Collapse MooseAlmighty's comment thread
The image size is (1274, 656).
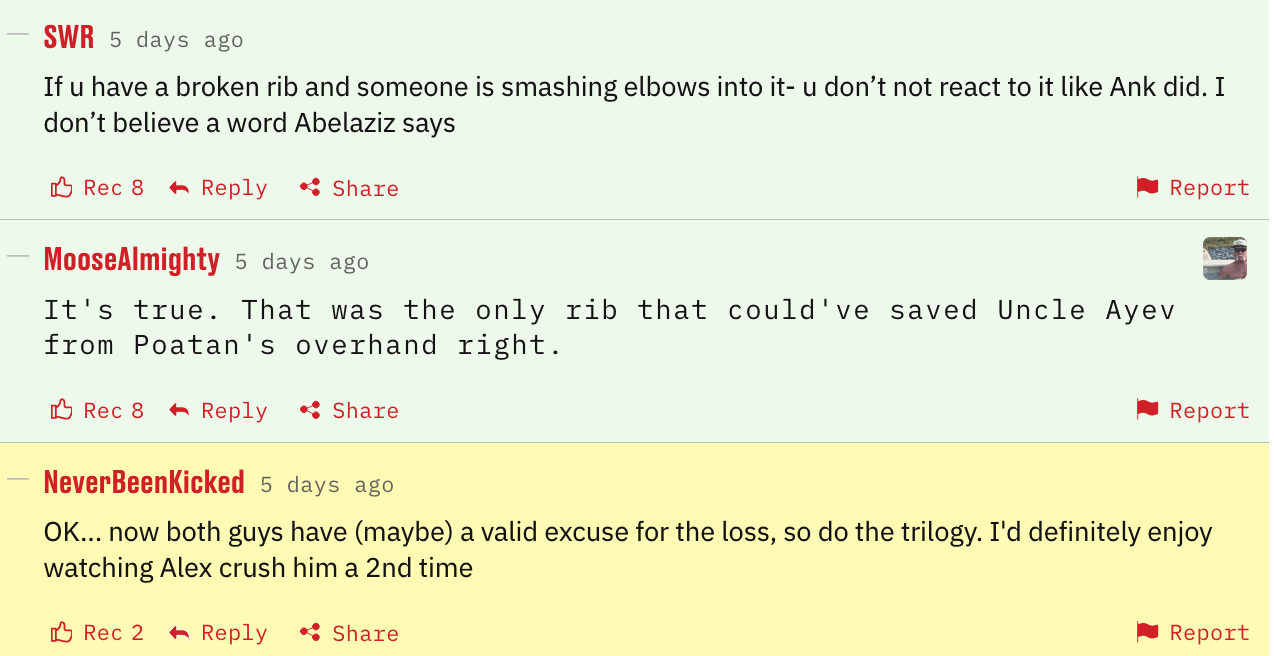point(18,256)
